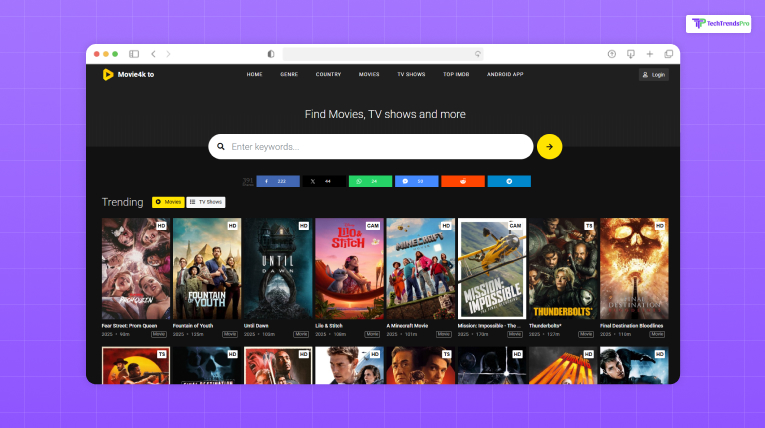This screenshot has width=765, height=428.
Task: Open a new tab with plus icon
Action: [649, 54]
